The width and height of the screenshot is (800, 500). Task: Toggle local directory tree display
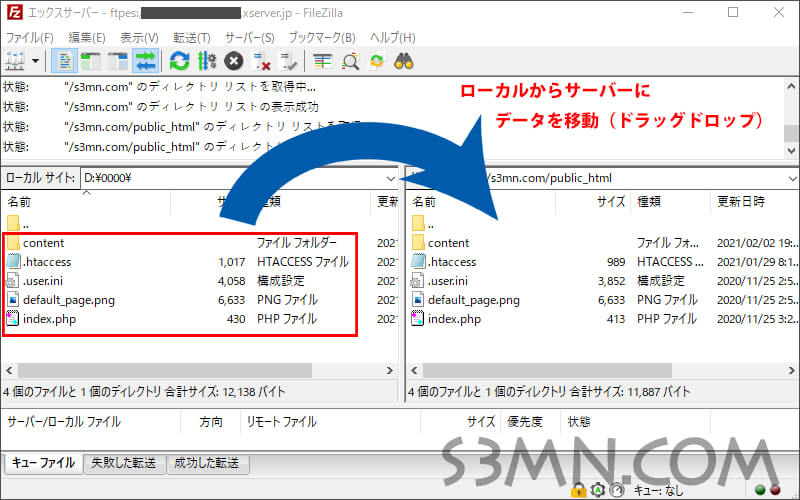click(91, 61)
